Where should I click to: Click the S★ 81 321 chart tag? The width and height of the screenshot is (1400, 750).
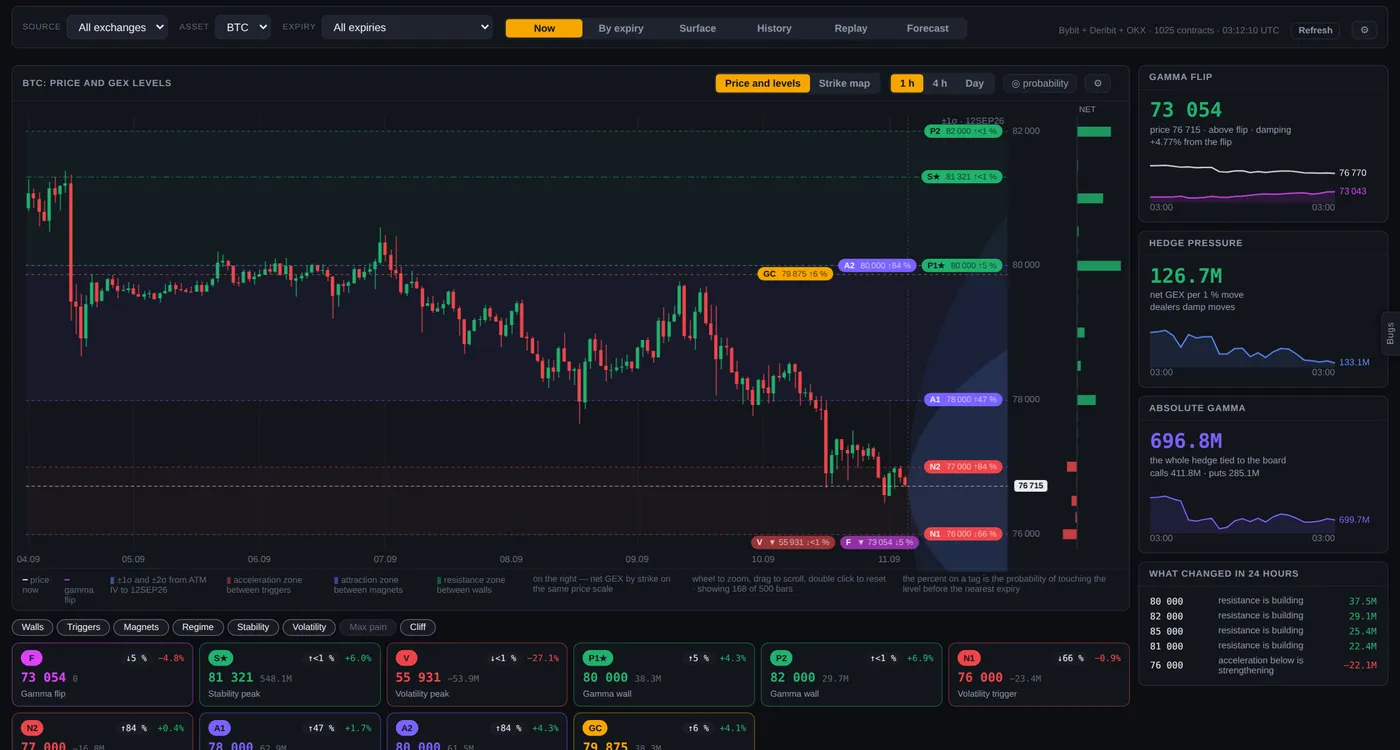[x=962, y=177]
